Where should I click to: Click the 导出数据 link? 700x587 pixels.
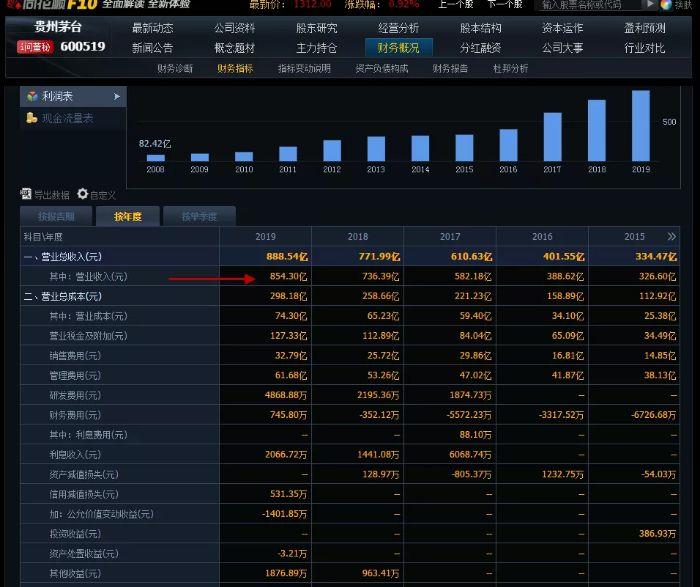click(52, 195)
